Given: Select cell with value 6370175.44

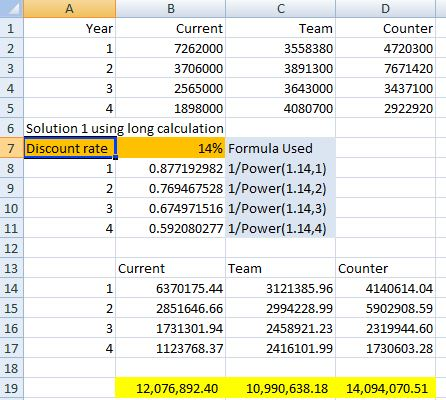Looking at the screenshot, I should (x=171, y=288).
